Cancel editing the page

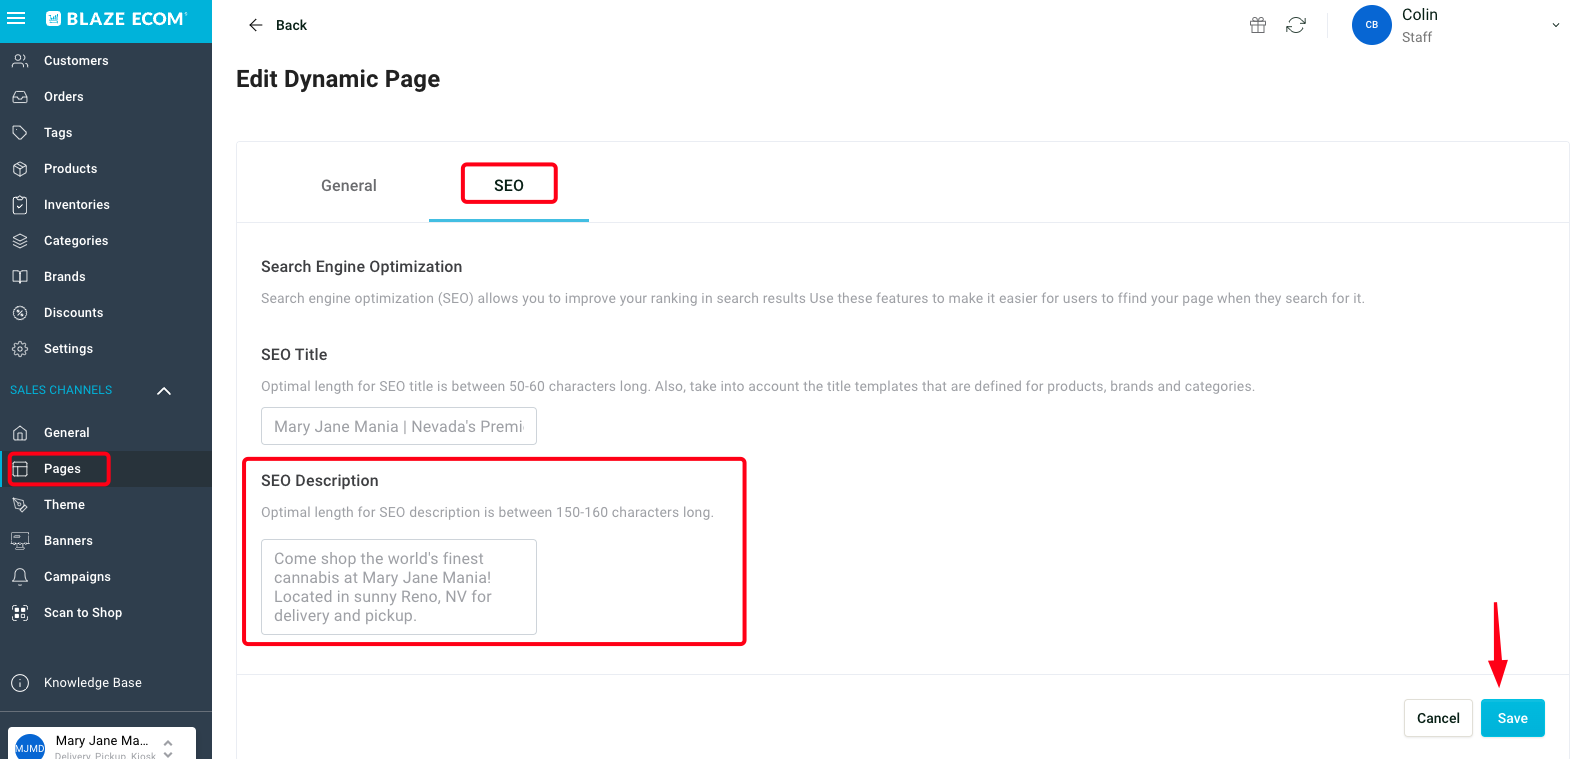click(1438, 718)
